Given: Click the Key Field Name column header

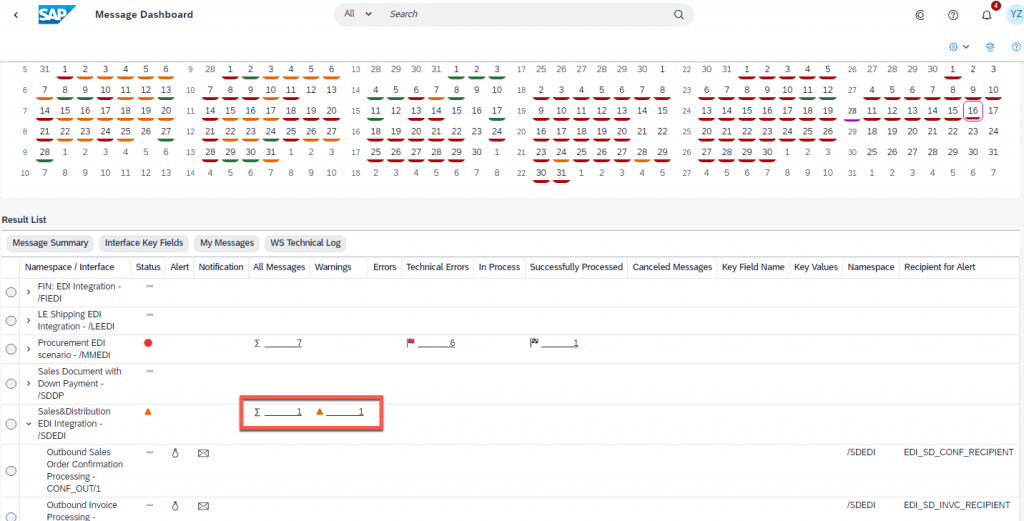Looking at the screenshot, I should tap(753, 267).
